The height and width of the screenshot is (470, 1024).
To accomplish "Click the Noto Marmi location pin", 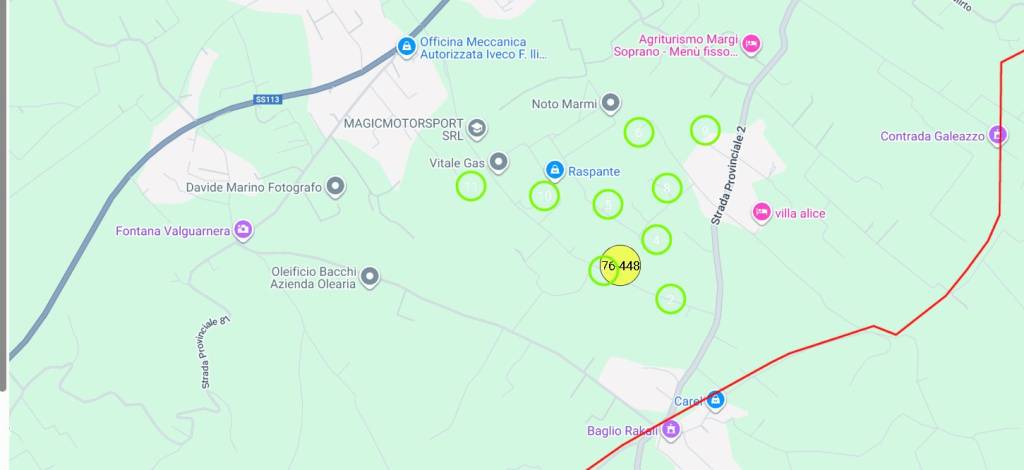I will [x=611, y=103].
